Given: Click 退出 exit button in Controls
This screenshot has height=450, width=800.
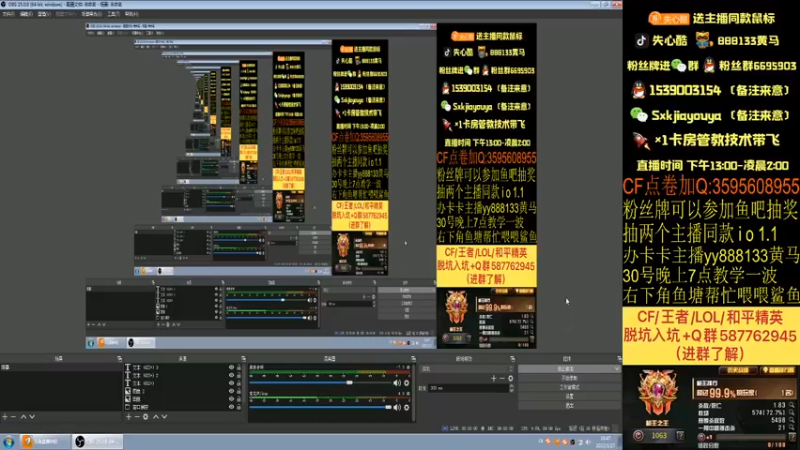Looking at the screenshot, I should pyautogui.click(x=569, y=406).
